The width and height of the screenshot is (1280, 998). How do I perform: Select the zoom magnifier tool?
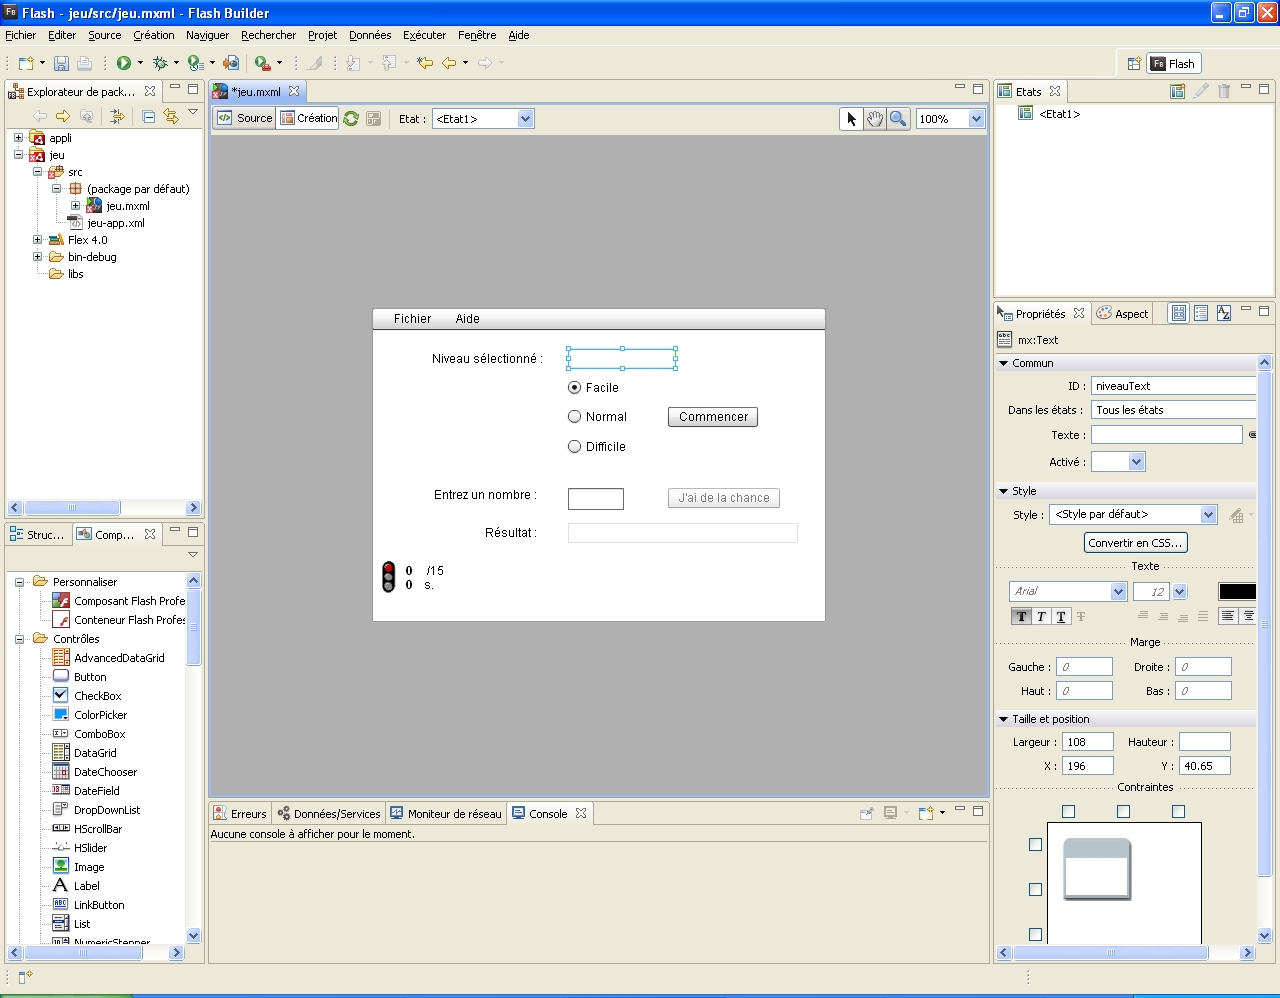[x=898, y=119]
